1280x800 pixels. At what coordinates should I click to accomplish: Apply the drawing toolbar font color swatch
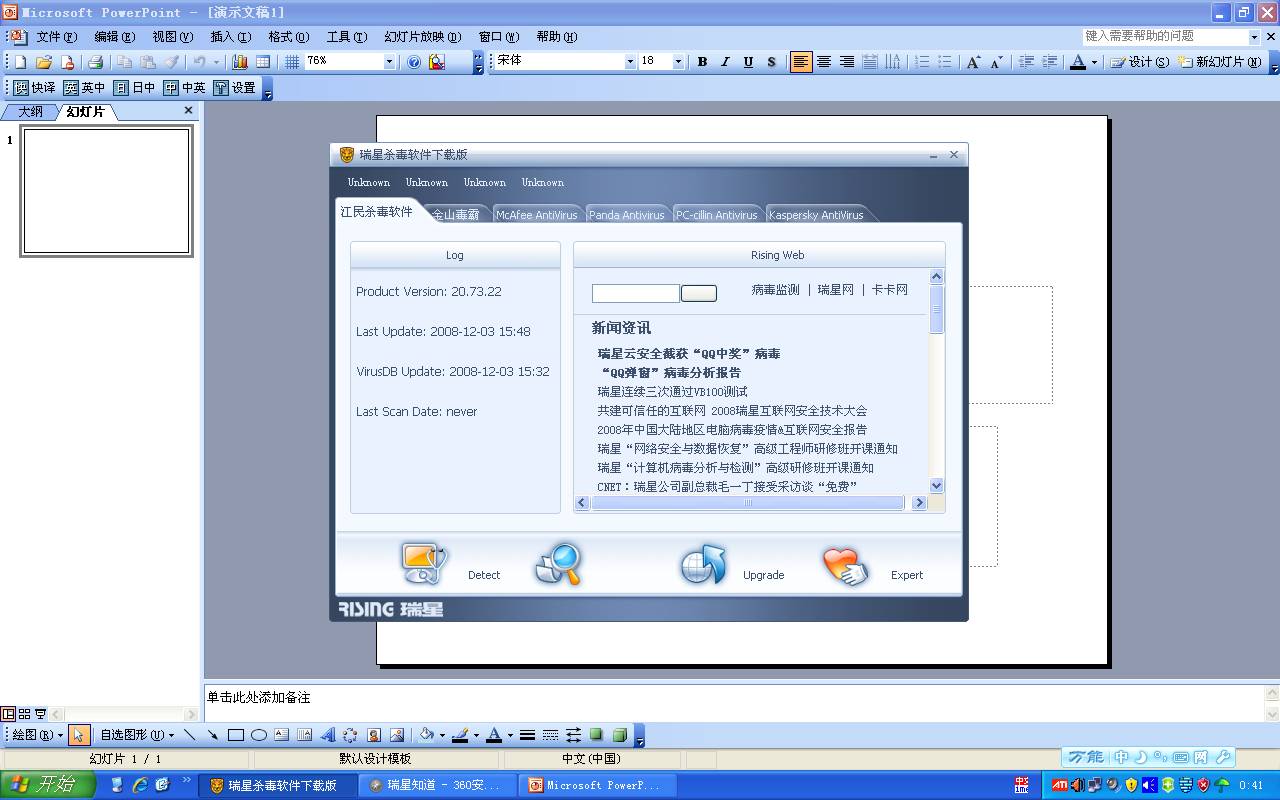tap(493, 735)
